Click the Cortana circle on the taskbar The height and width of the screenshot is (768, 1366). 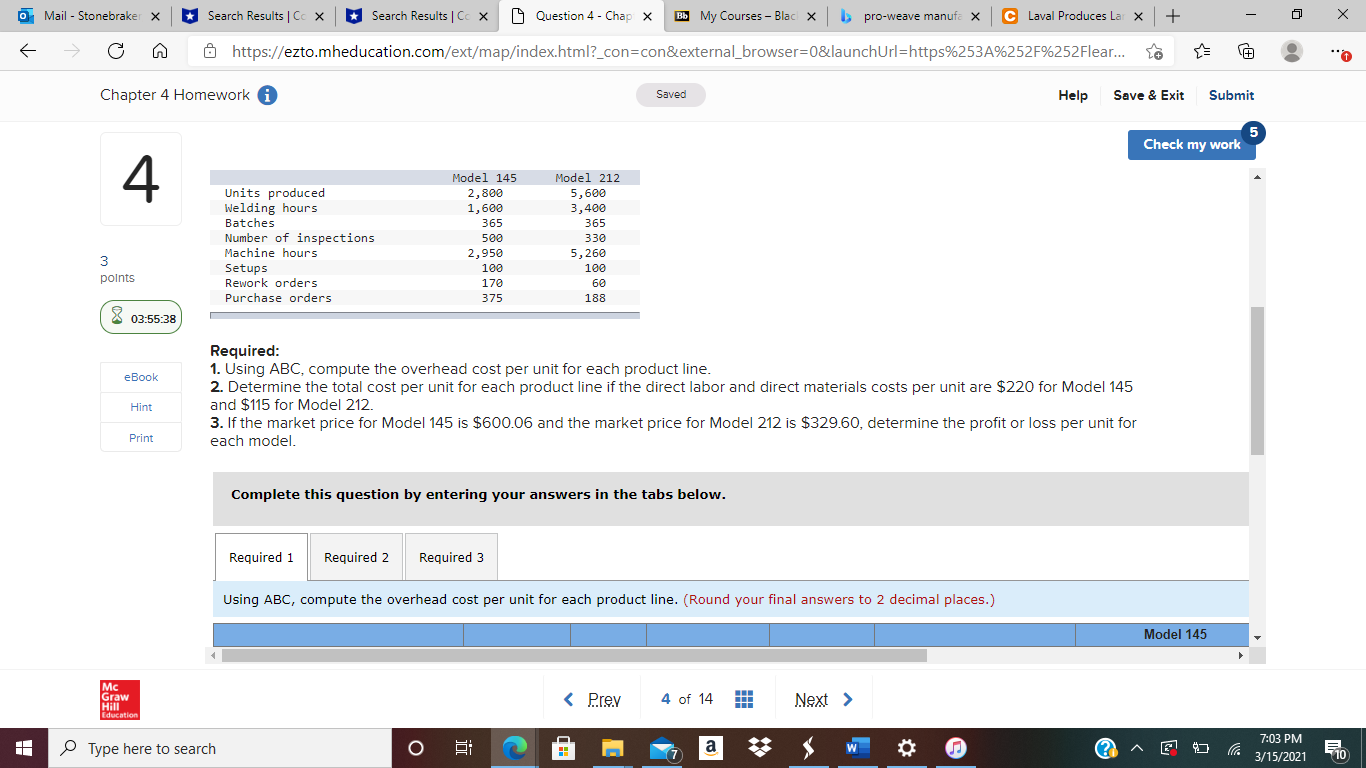[418, 748]
